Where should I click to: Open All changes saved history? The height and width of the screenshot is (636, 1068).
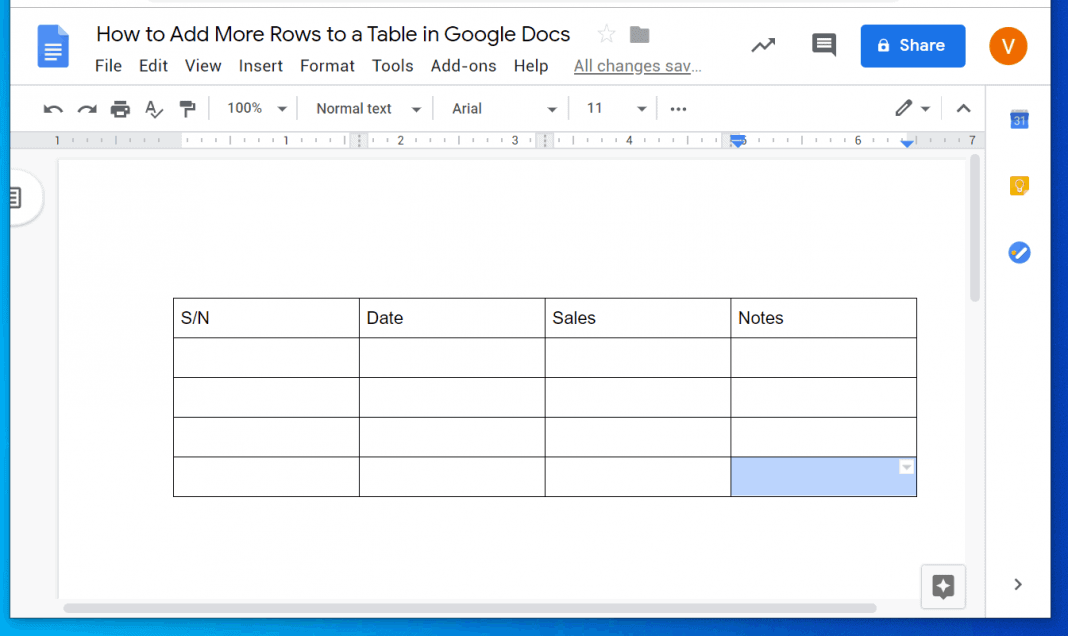(637, 66)
